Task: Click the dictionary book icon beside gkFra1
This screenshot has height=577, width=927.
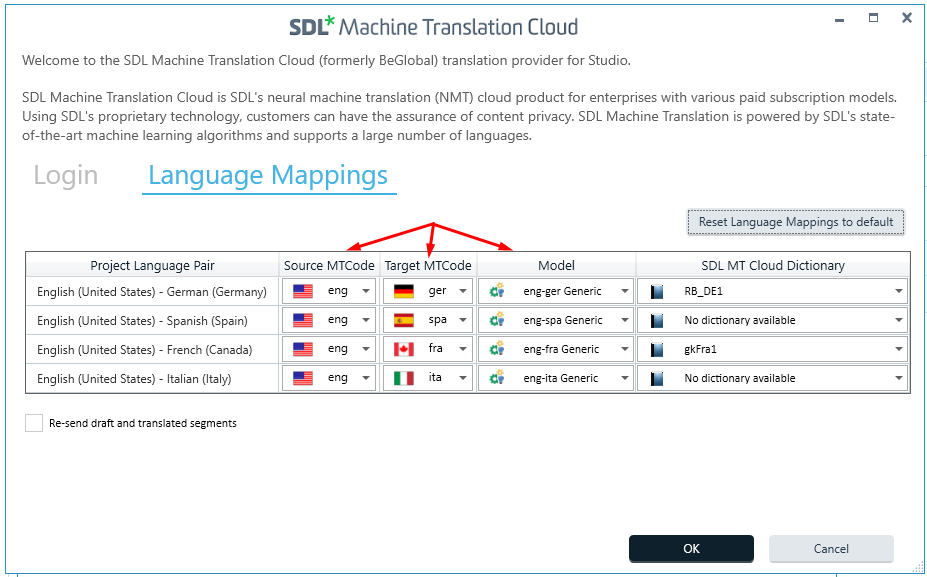Action: (x=657, y=349)
